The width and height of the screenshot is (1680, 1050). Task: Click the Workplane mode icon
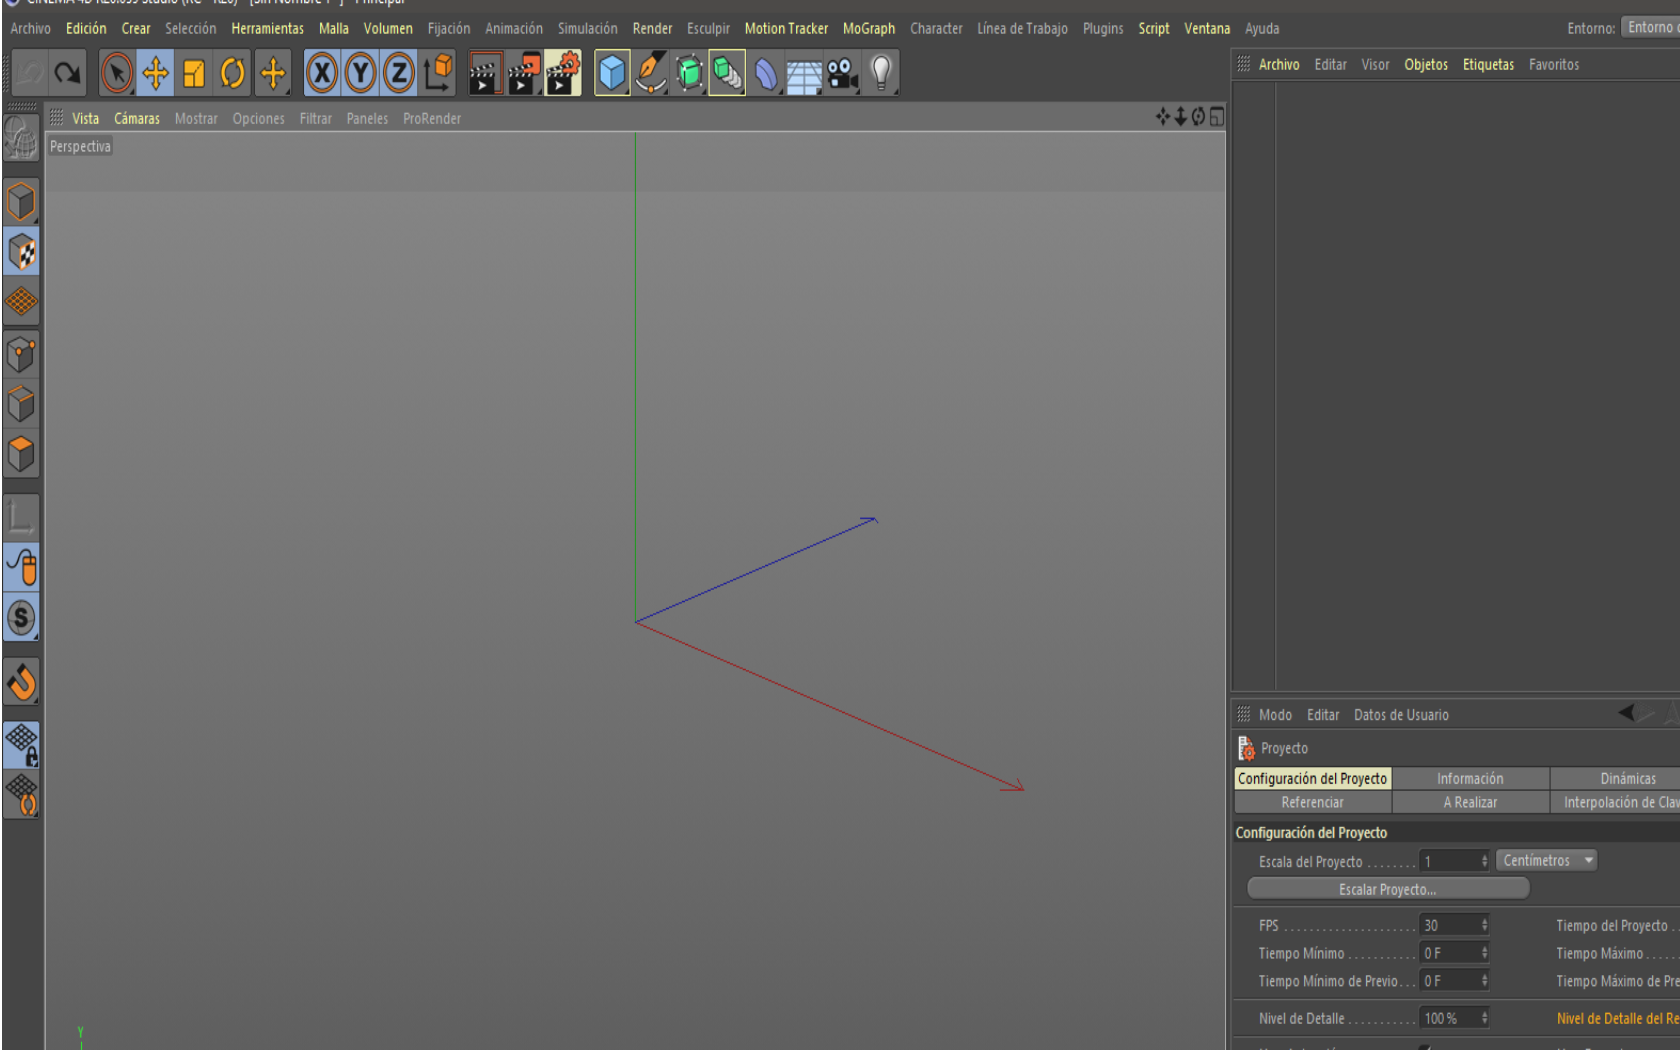click(21, 301)
